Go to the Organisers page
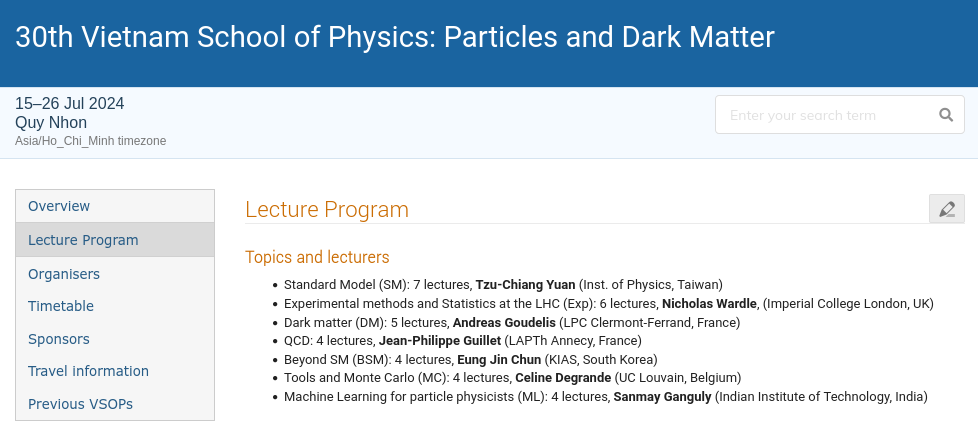Viewport: 978px width, 422px height. [x=64, y=273]
